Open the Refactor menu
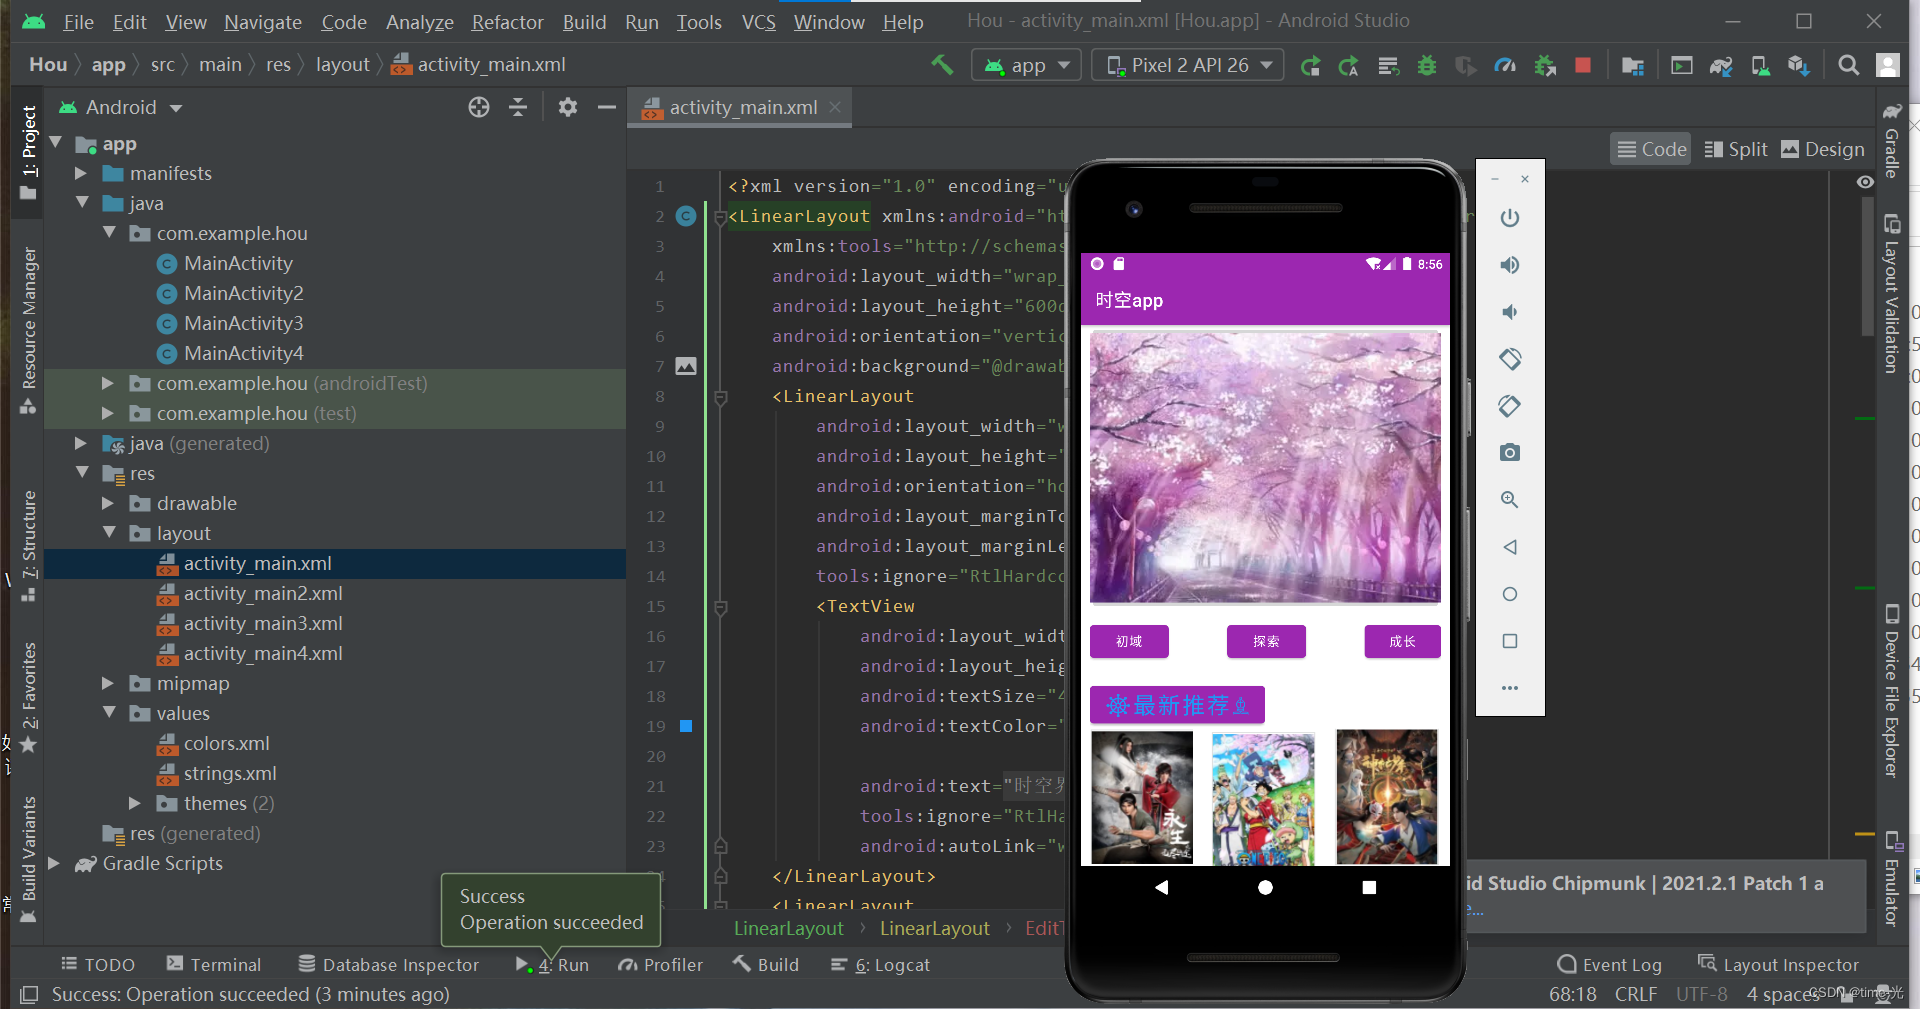The width and height of the screenshot is (1920, 1009). (x=507, y=22)
